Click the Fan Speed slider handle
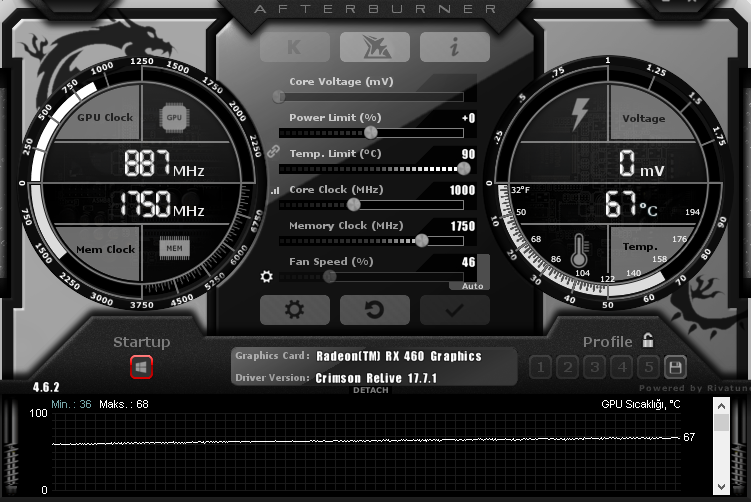 (x=330, y=276)
